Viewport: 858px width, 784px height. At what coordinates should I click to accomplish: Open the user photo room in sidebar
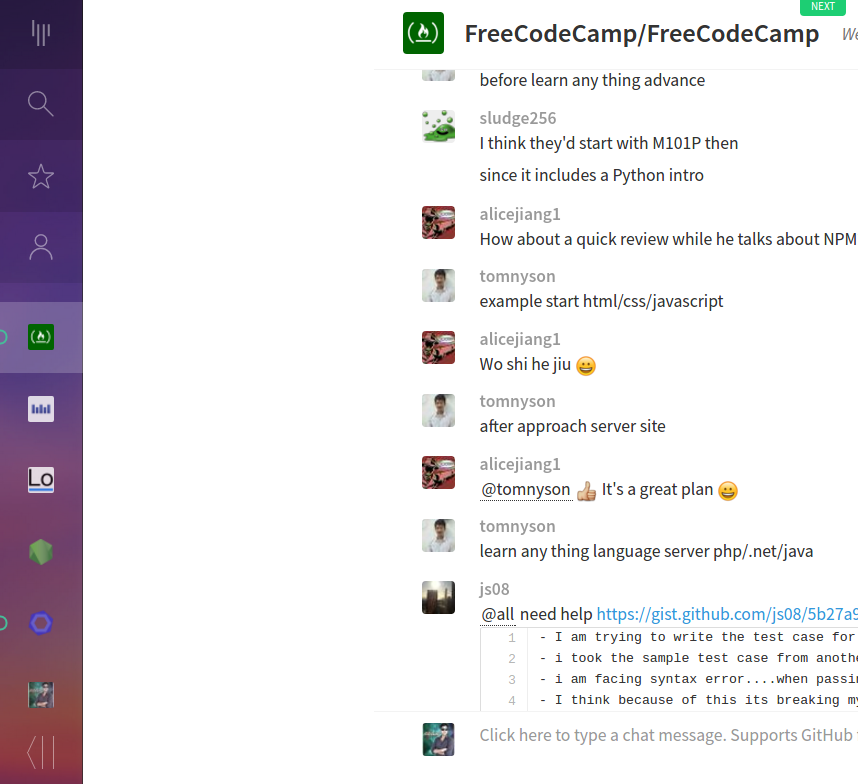(41, 695)
